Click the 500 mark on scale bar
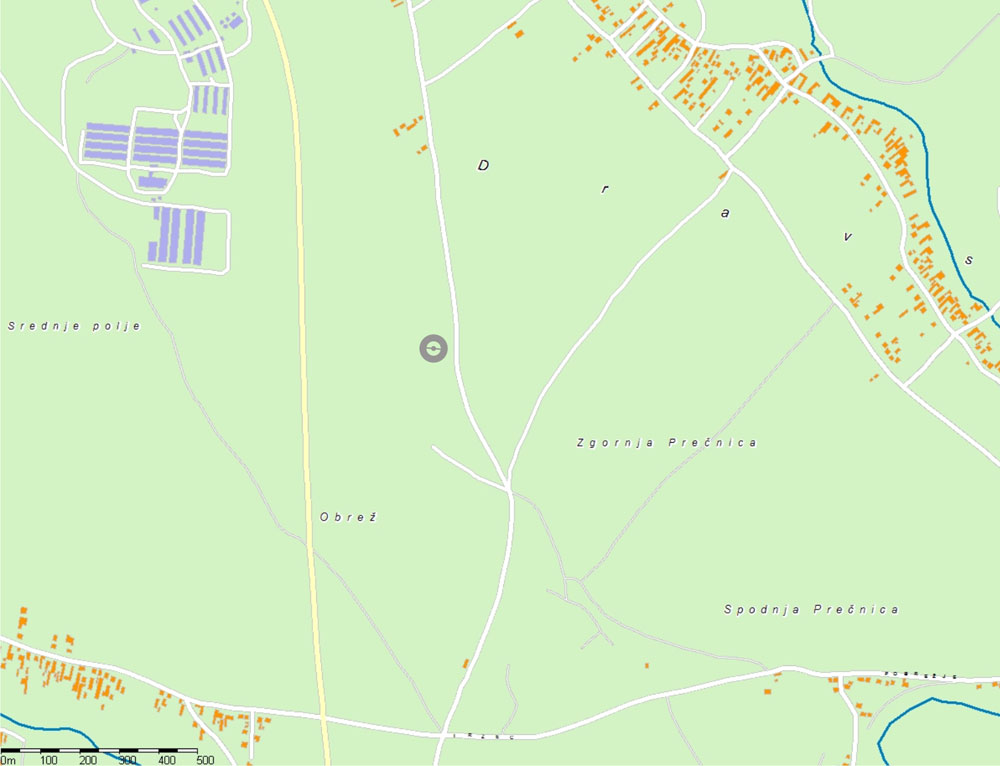This screenshot has width=1000, height=766. point(205,760)
